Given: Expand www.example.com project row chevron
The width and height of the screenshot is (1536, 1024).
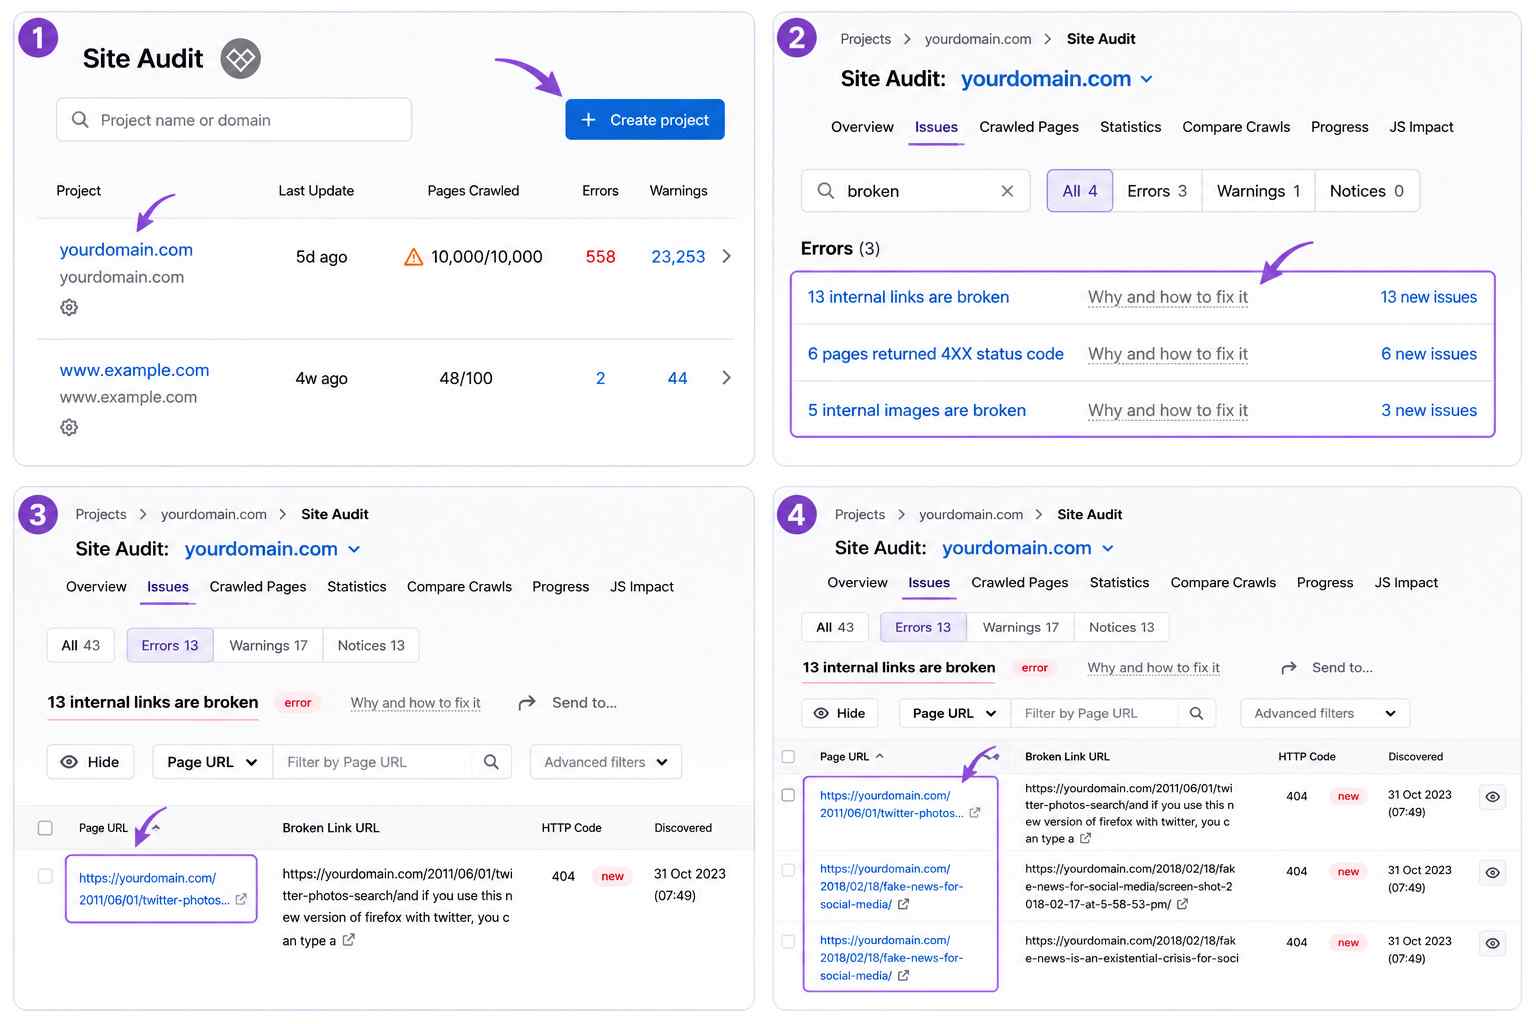Looking at the screenshot, I should (x=726, y=378).
